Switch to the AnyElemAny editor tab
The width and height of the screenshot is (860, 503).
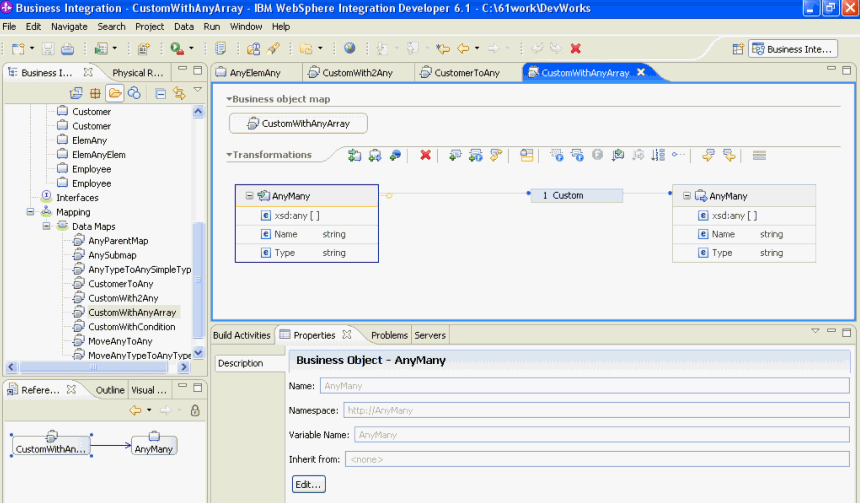click(255, 72)
